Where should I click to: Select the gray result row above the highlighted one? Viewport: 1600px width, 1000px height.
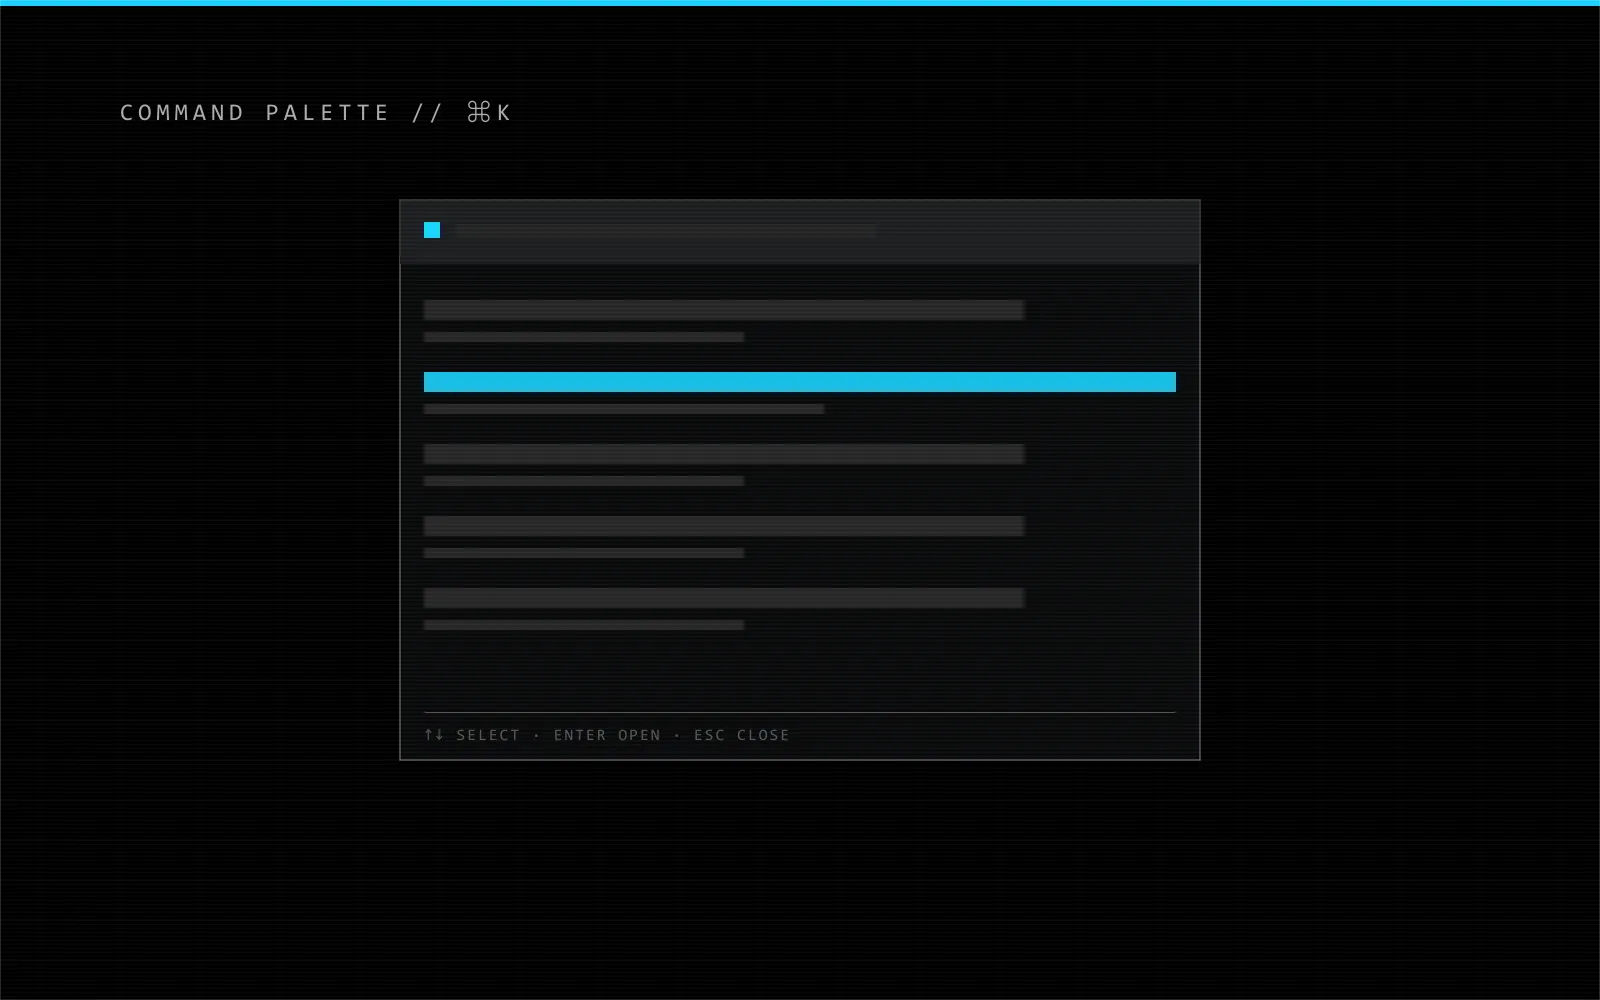pos(724,310)
